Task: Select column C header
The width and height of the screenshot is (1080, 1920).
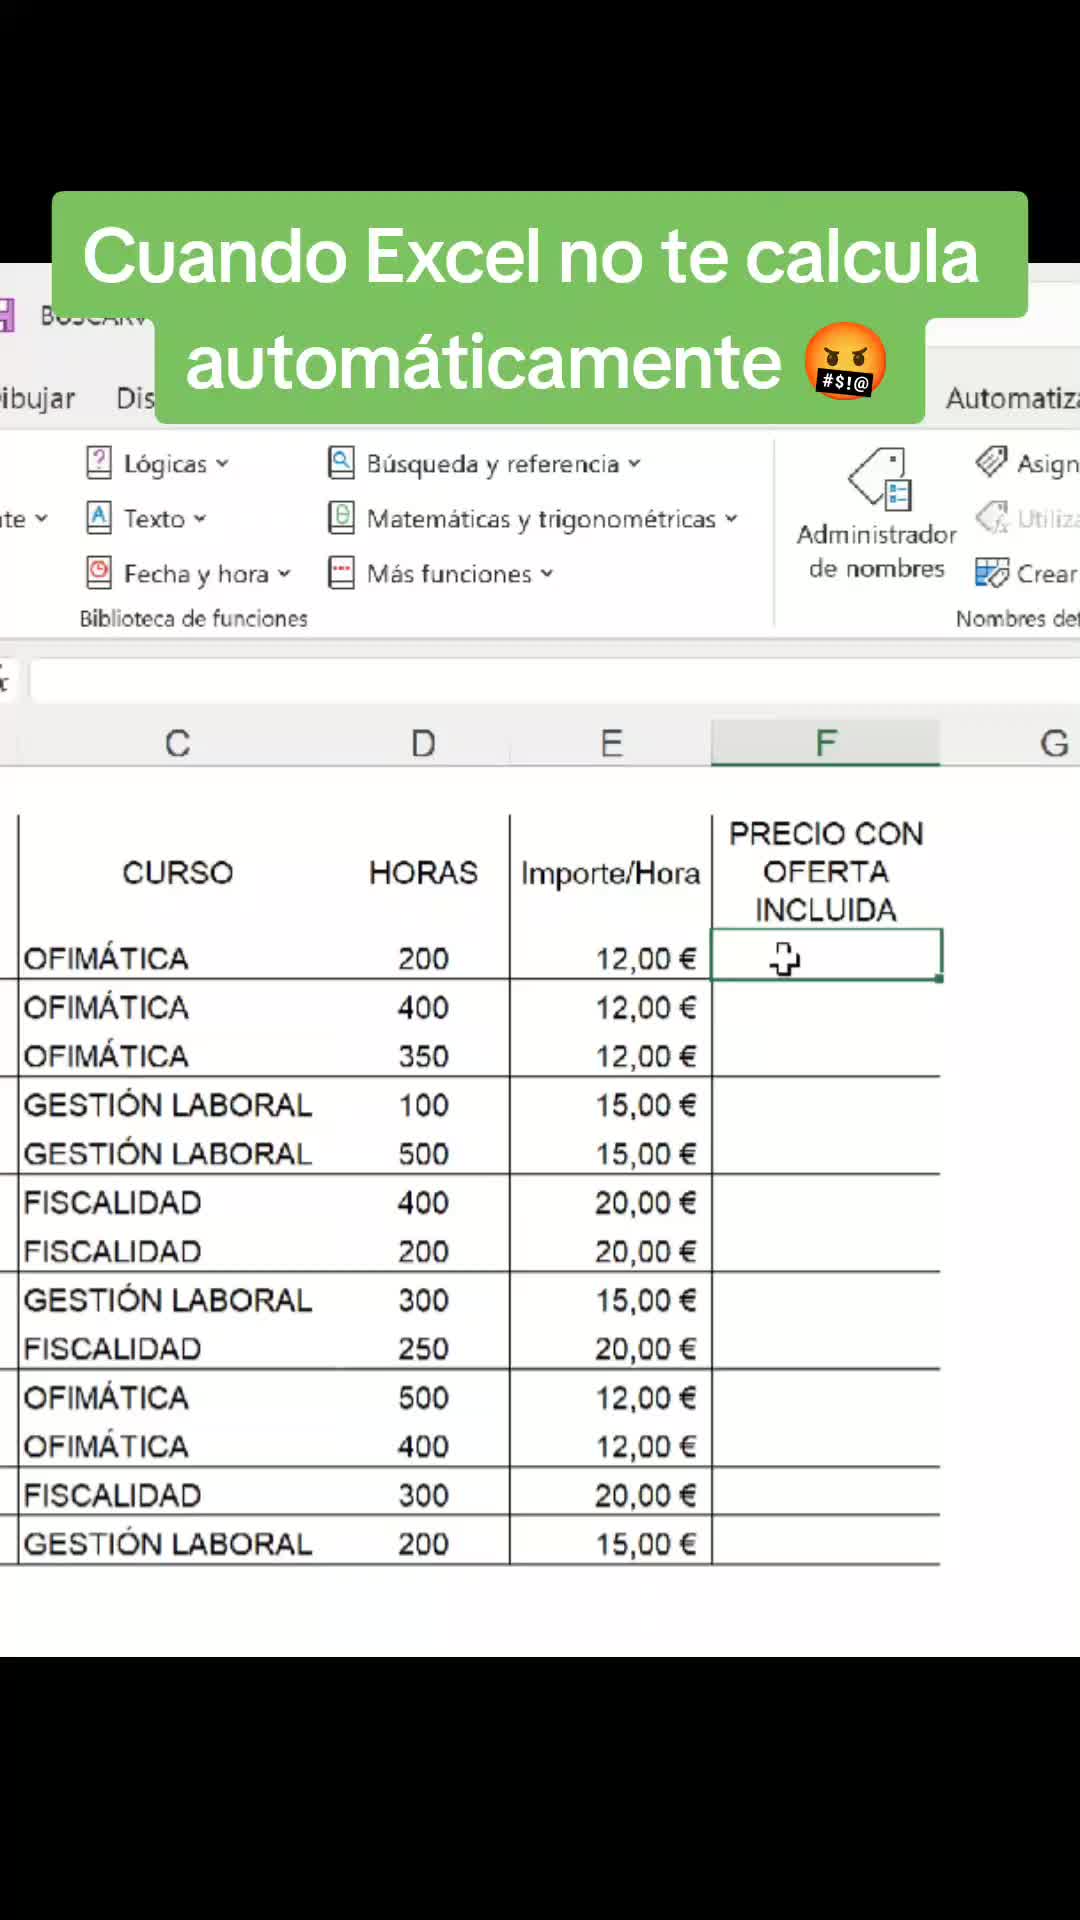Action: pyautogui.click(x=177, y=743)
